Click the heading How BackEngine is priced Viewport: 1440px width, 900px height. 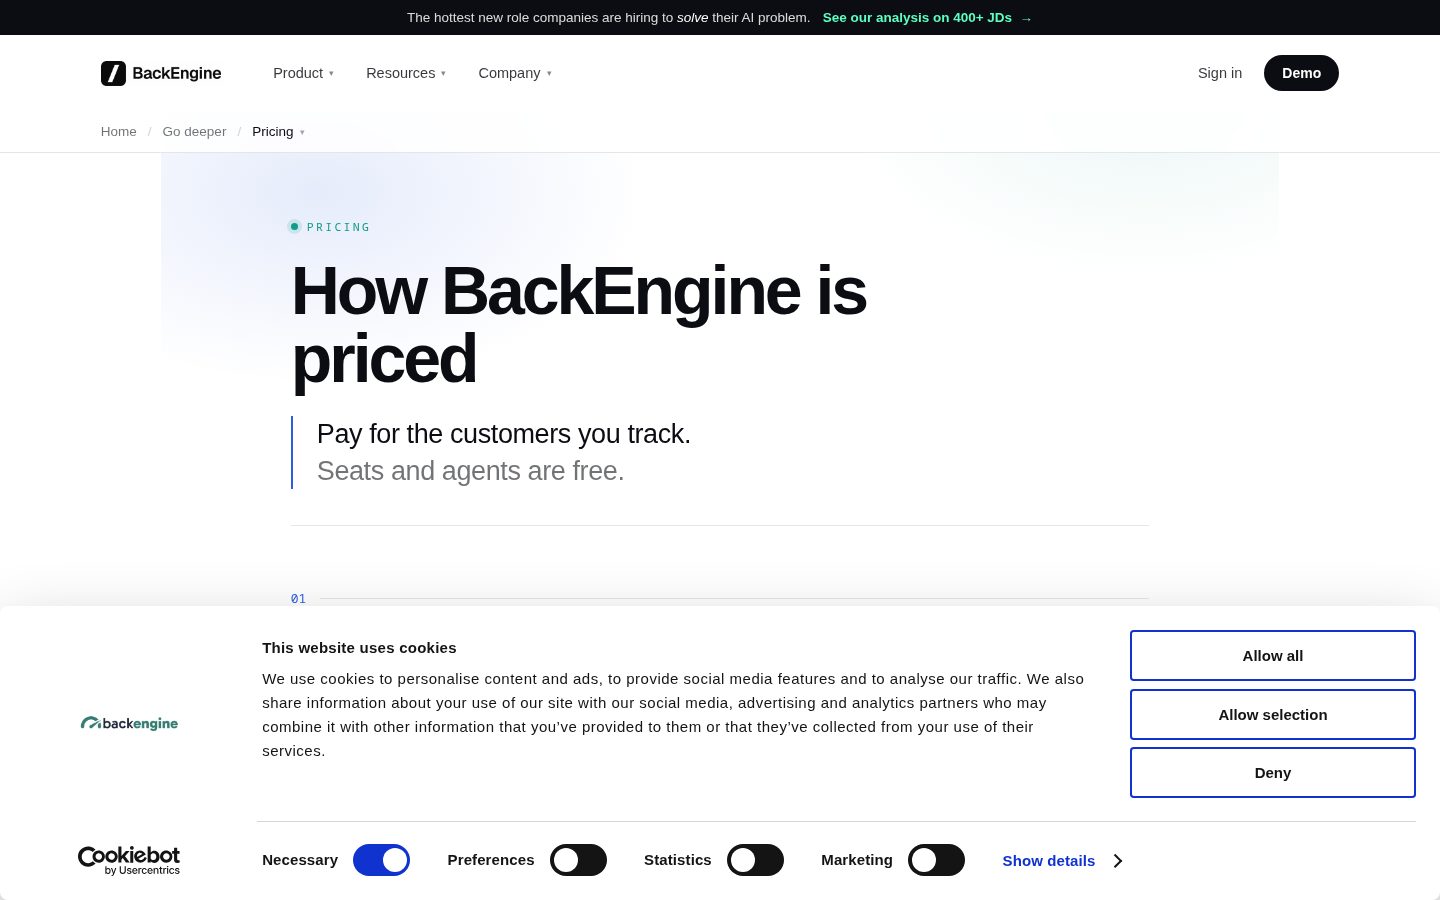[x=579, y=325]
